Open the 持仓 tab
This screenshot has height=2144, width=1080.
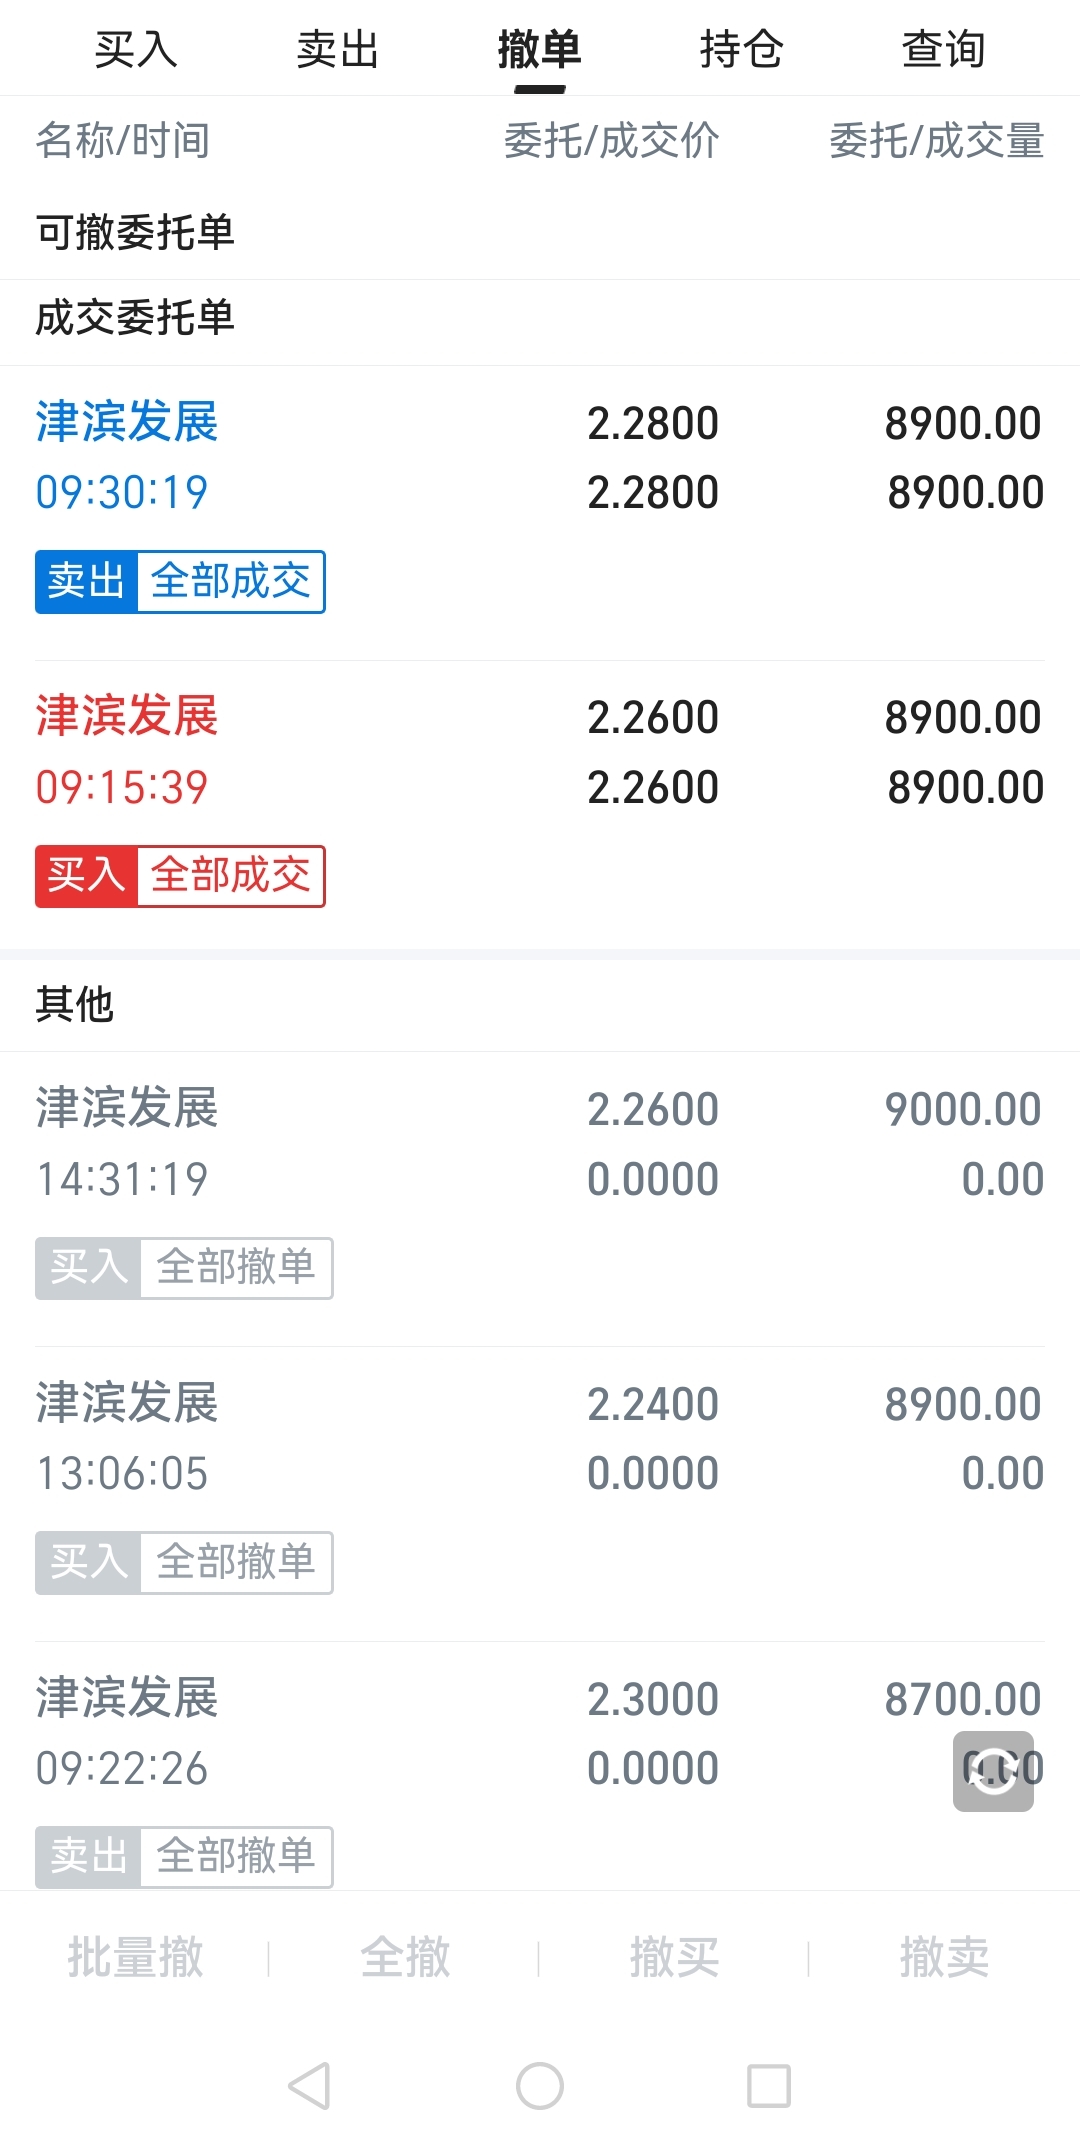pyautogui.click(x=741, y=49)
